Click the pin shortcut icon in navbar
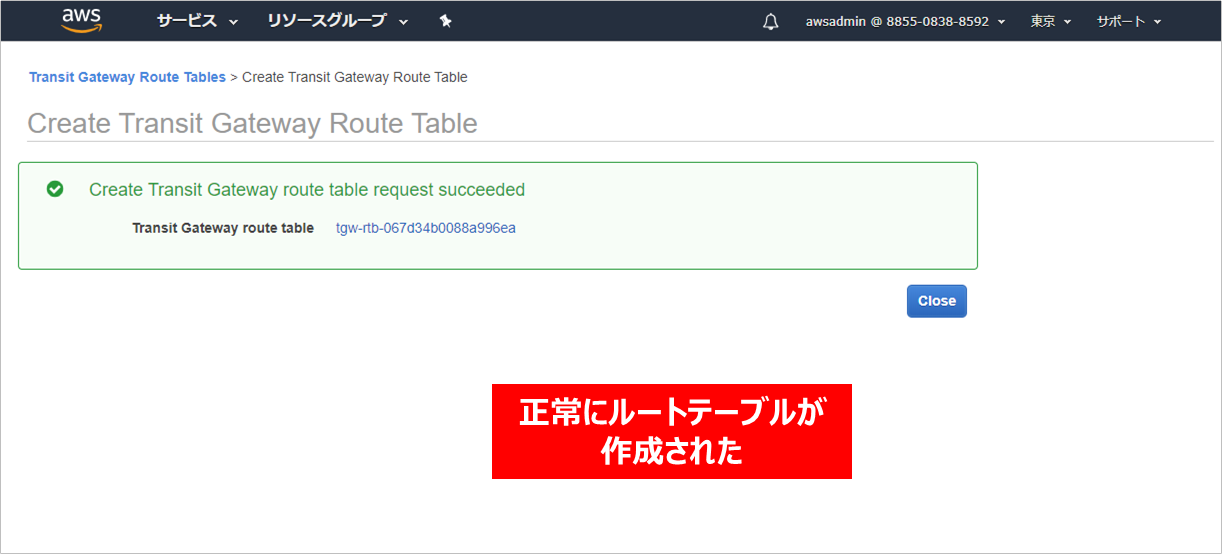The height and width of the screenshot is (554, 1222). click(446, 21)
